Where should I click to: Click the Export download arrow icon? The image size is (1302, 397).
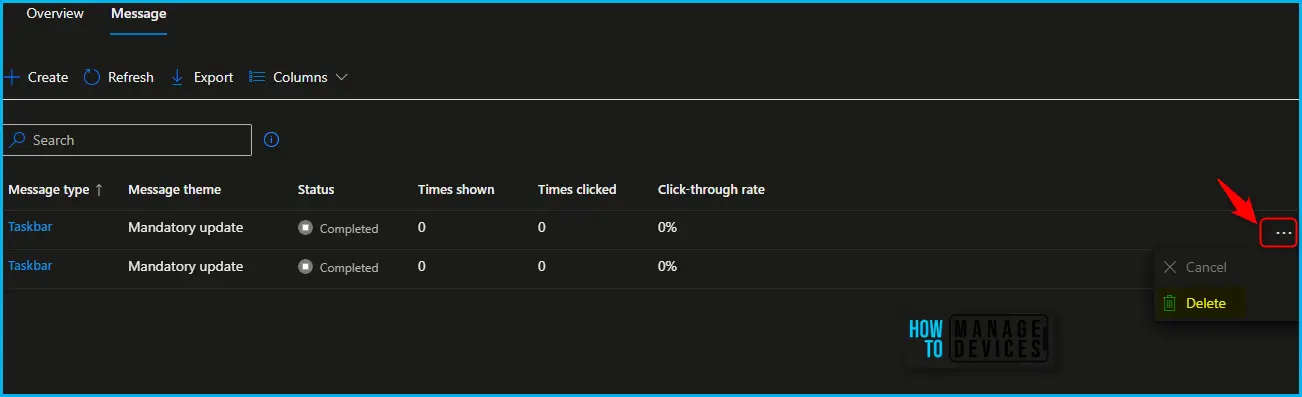coord(178,77)
